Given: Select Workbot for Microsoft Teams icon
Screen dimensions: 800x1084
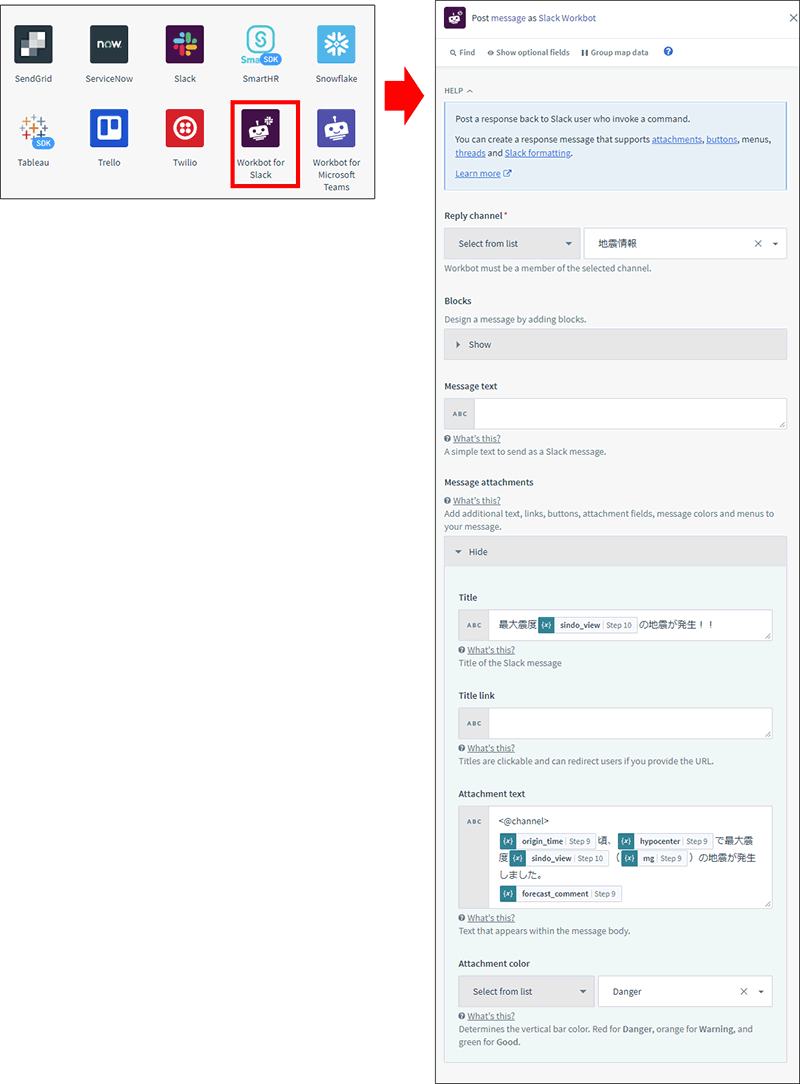Looking at the screenshot, I should pos(336,129).
